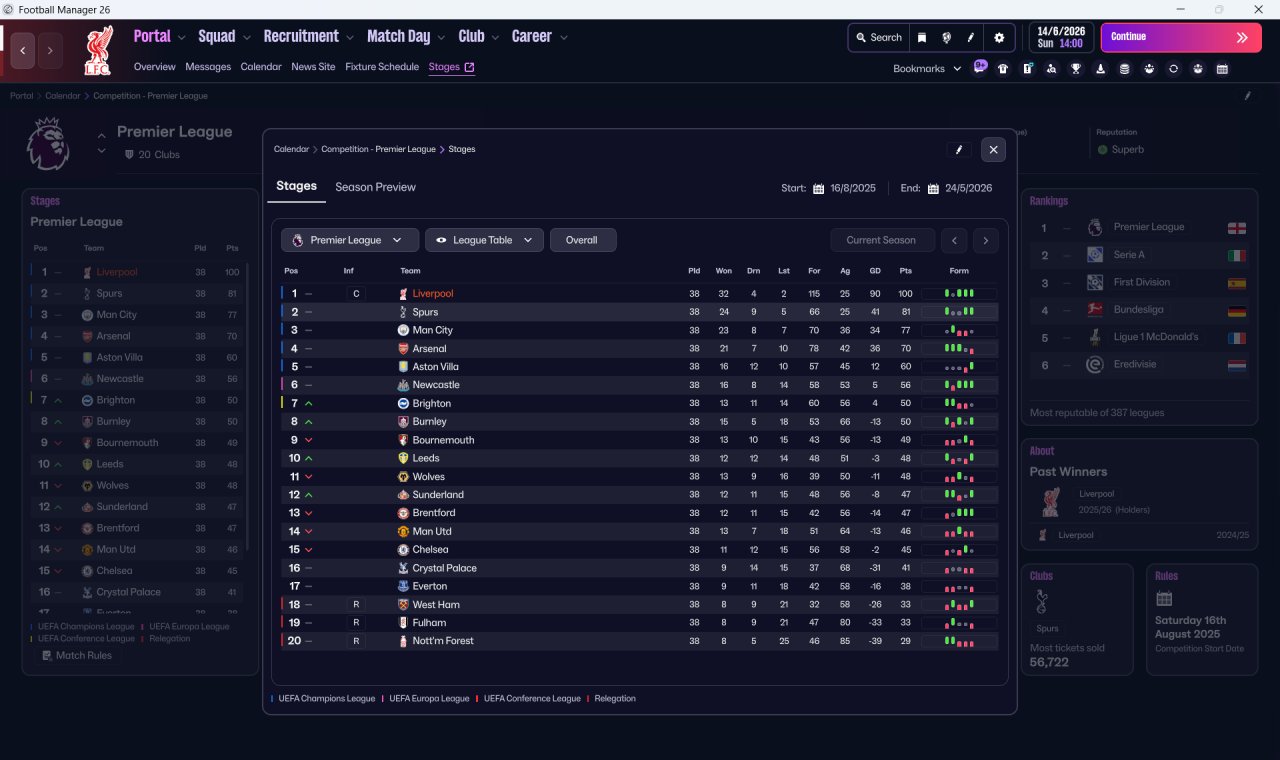This screenshot has height=760, width=1280.
Task: Open the training cone bookmark icon
Action: [x=1100, y=69]
